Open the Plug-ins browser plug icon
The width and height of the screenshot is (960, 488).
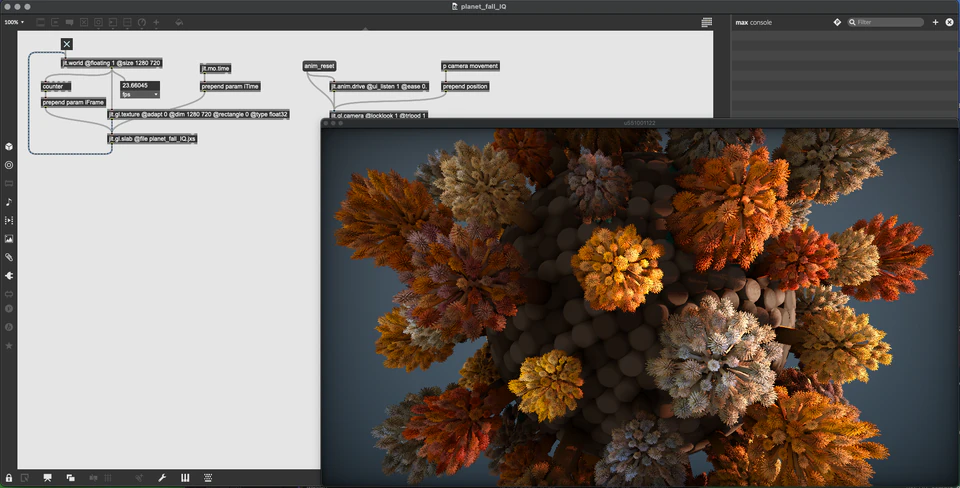[x=9, y=276]
